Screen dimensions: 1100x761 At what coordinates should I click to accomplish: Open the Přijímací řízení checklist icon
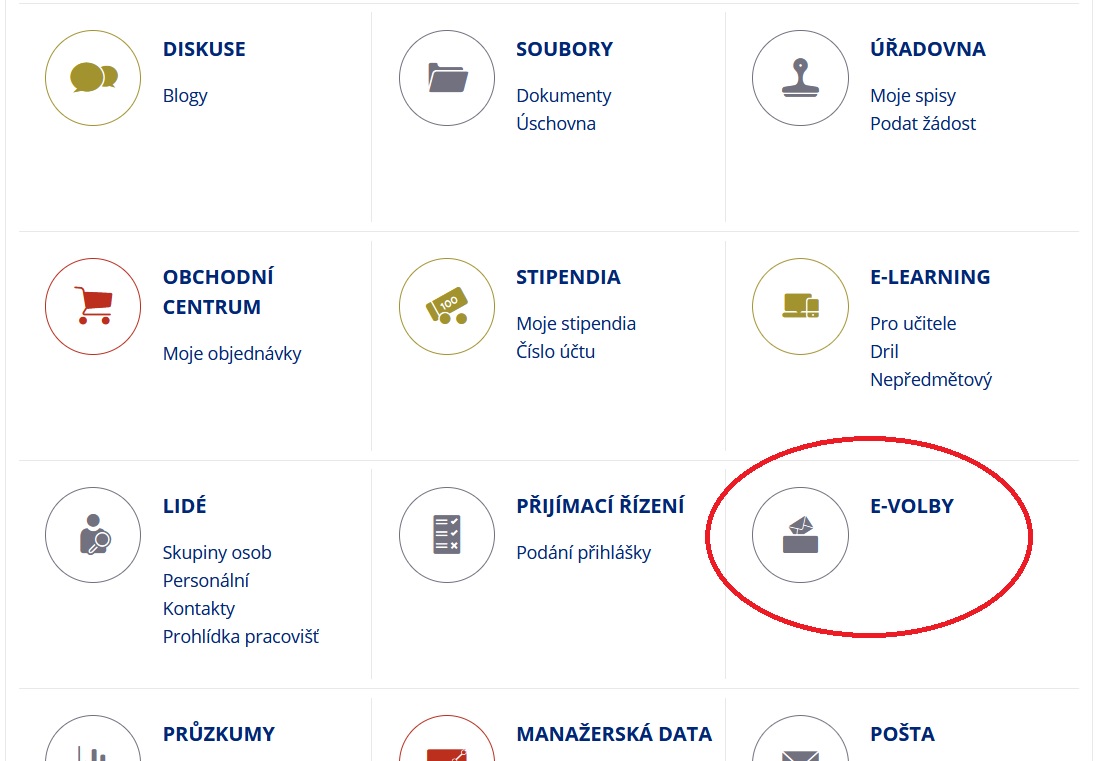coord(447,535)
